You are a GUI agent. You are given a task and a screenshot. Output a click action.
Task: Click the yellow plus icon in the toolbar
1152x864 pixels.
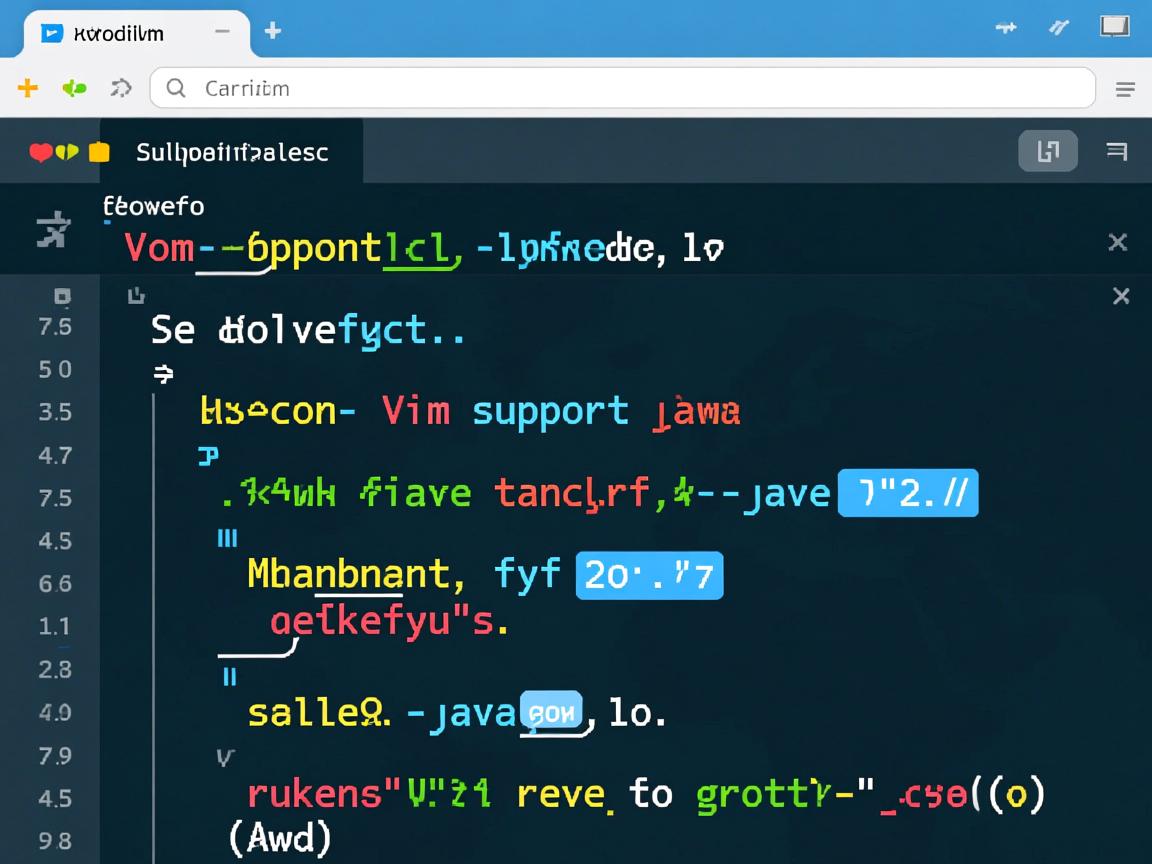tap(27, 88)
